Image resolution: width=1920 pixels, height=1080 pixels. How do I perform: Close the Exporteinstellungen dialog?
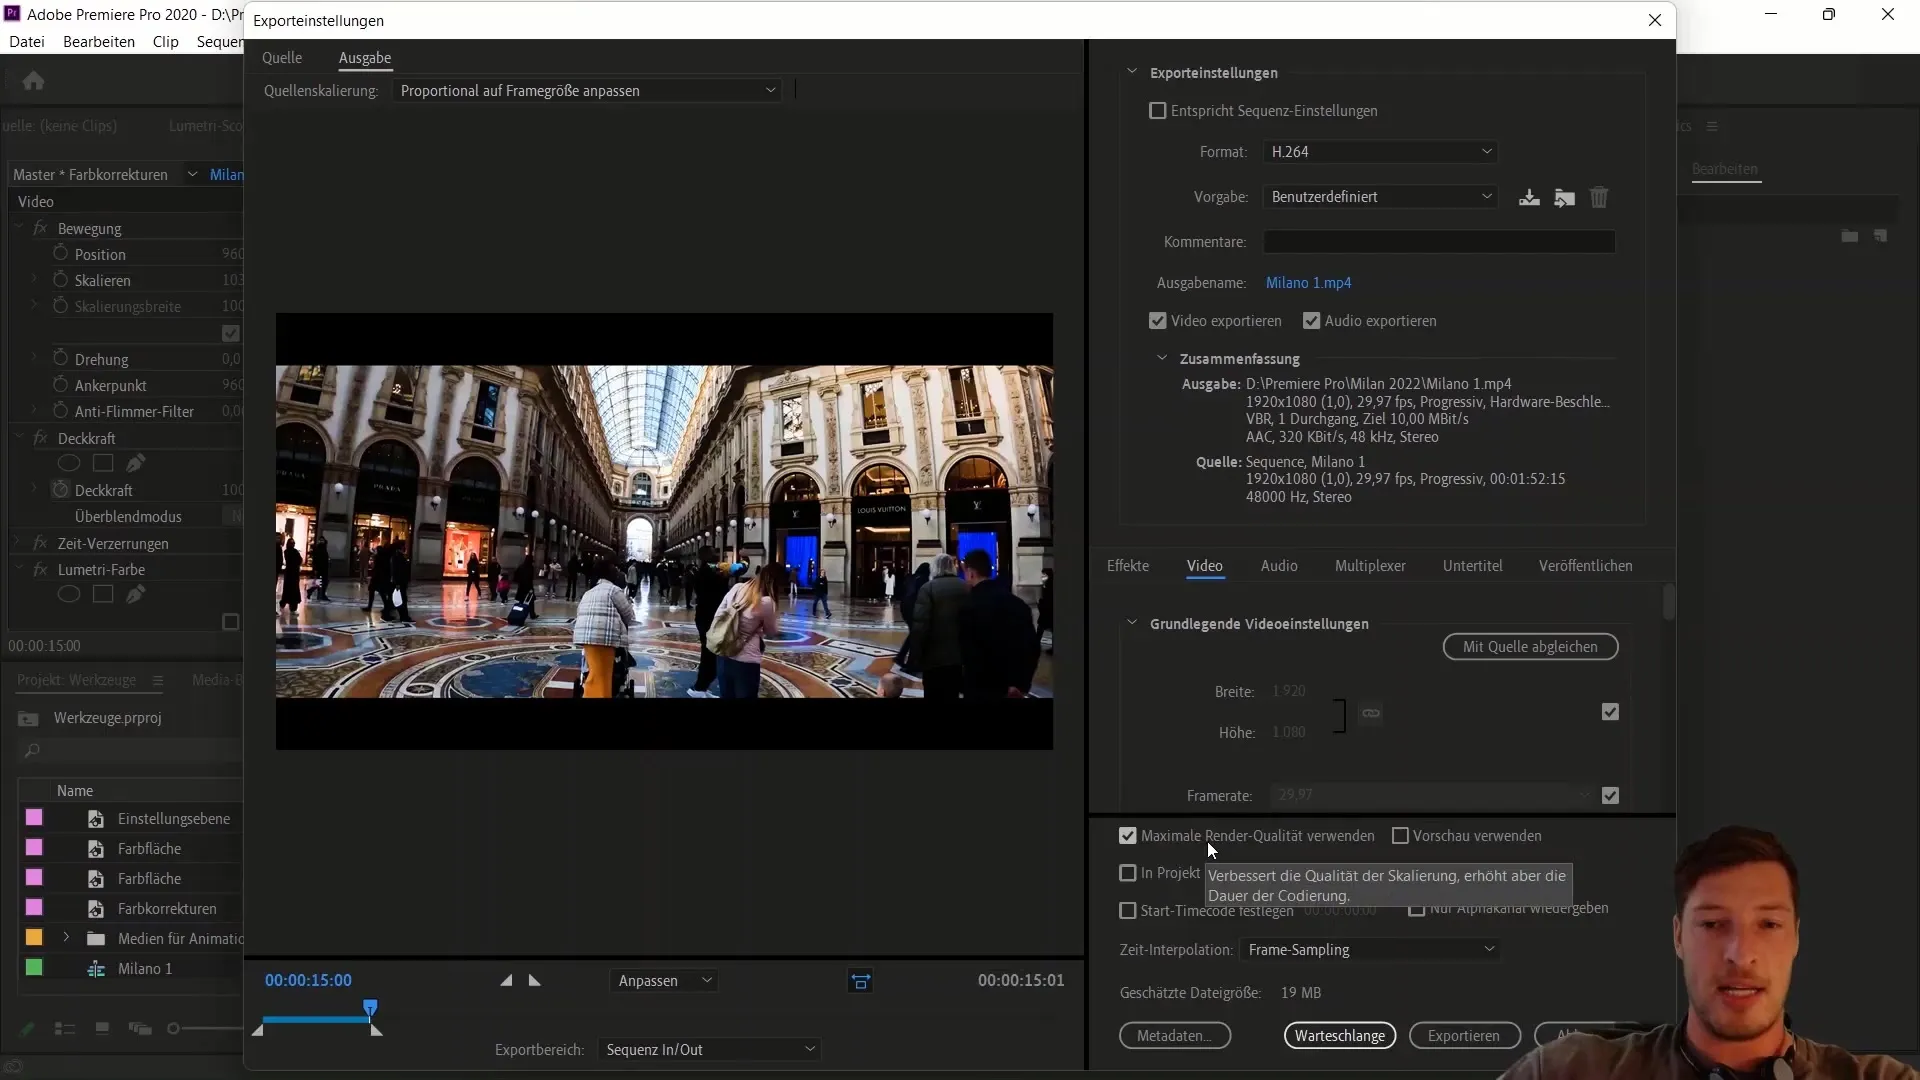[x=1655, y=20]
